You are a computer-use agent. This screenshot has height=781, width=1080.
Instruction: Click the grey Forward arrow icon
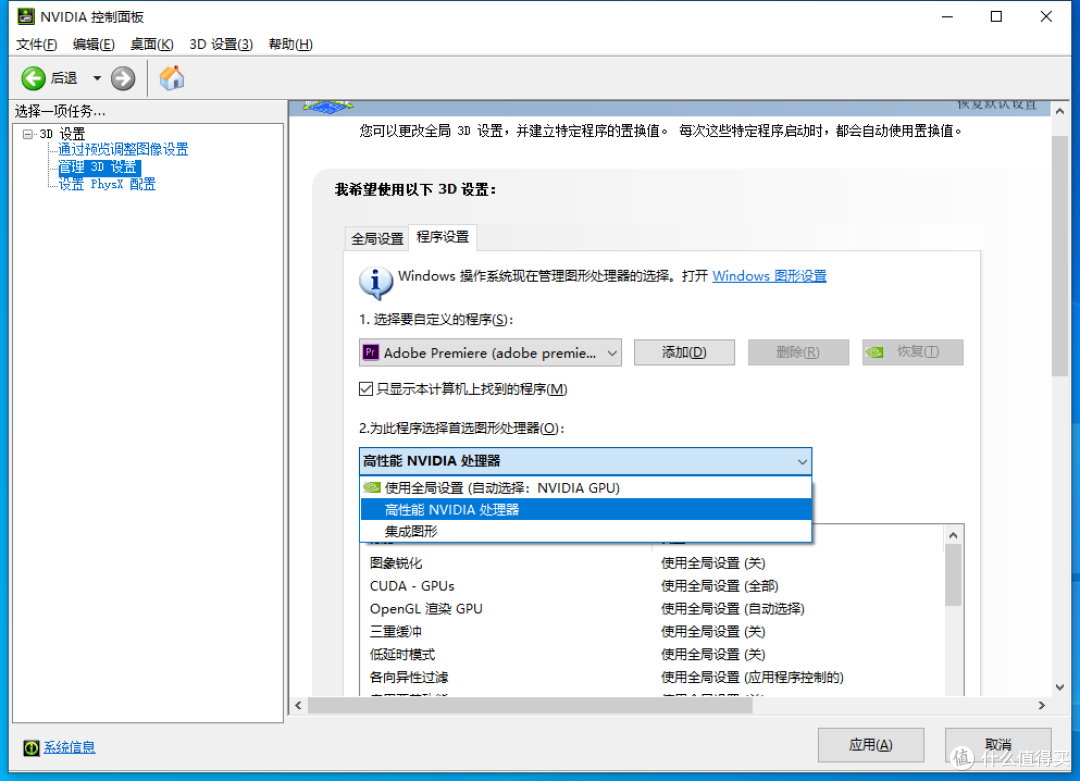tap(123, 79)
